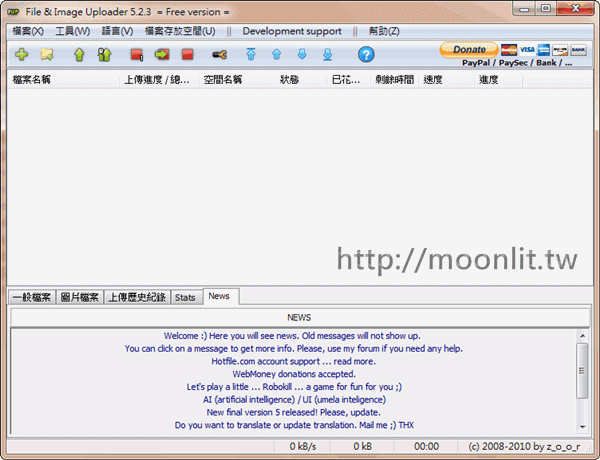Viewport: 600px width, 460px height.
Task: Switch to the 圖片檔案 tab
Action: click(x=80, y=297)
